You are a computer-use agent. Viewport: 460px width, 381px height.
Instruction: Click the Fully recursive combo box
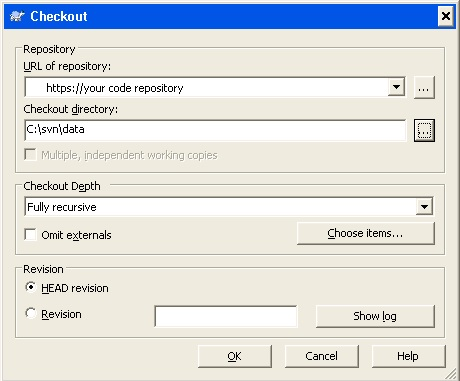pyautogui.click(x=229, y=207)
